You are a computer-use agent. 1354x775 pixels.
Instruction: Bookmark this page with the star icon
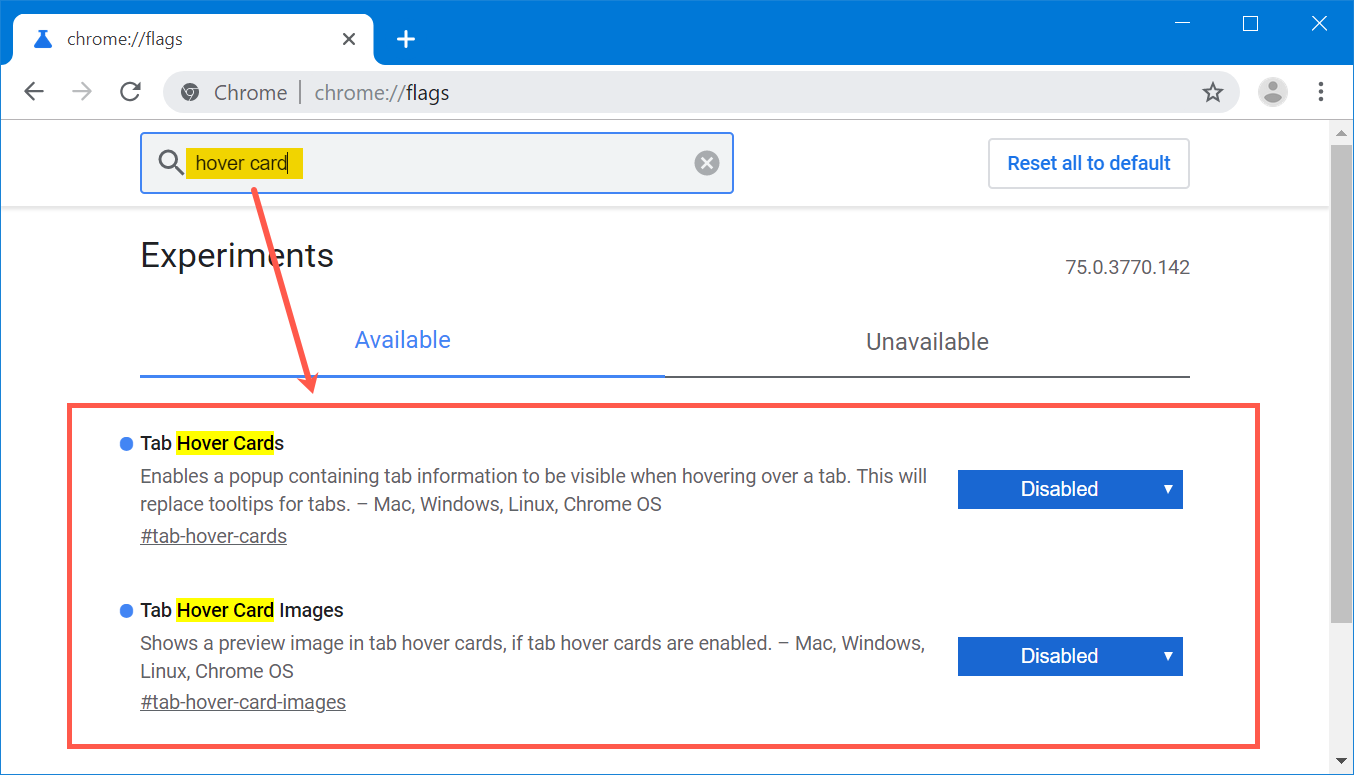click(1212, 93)
